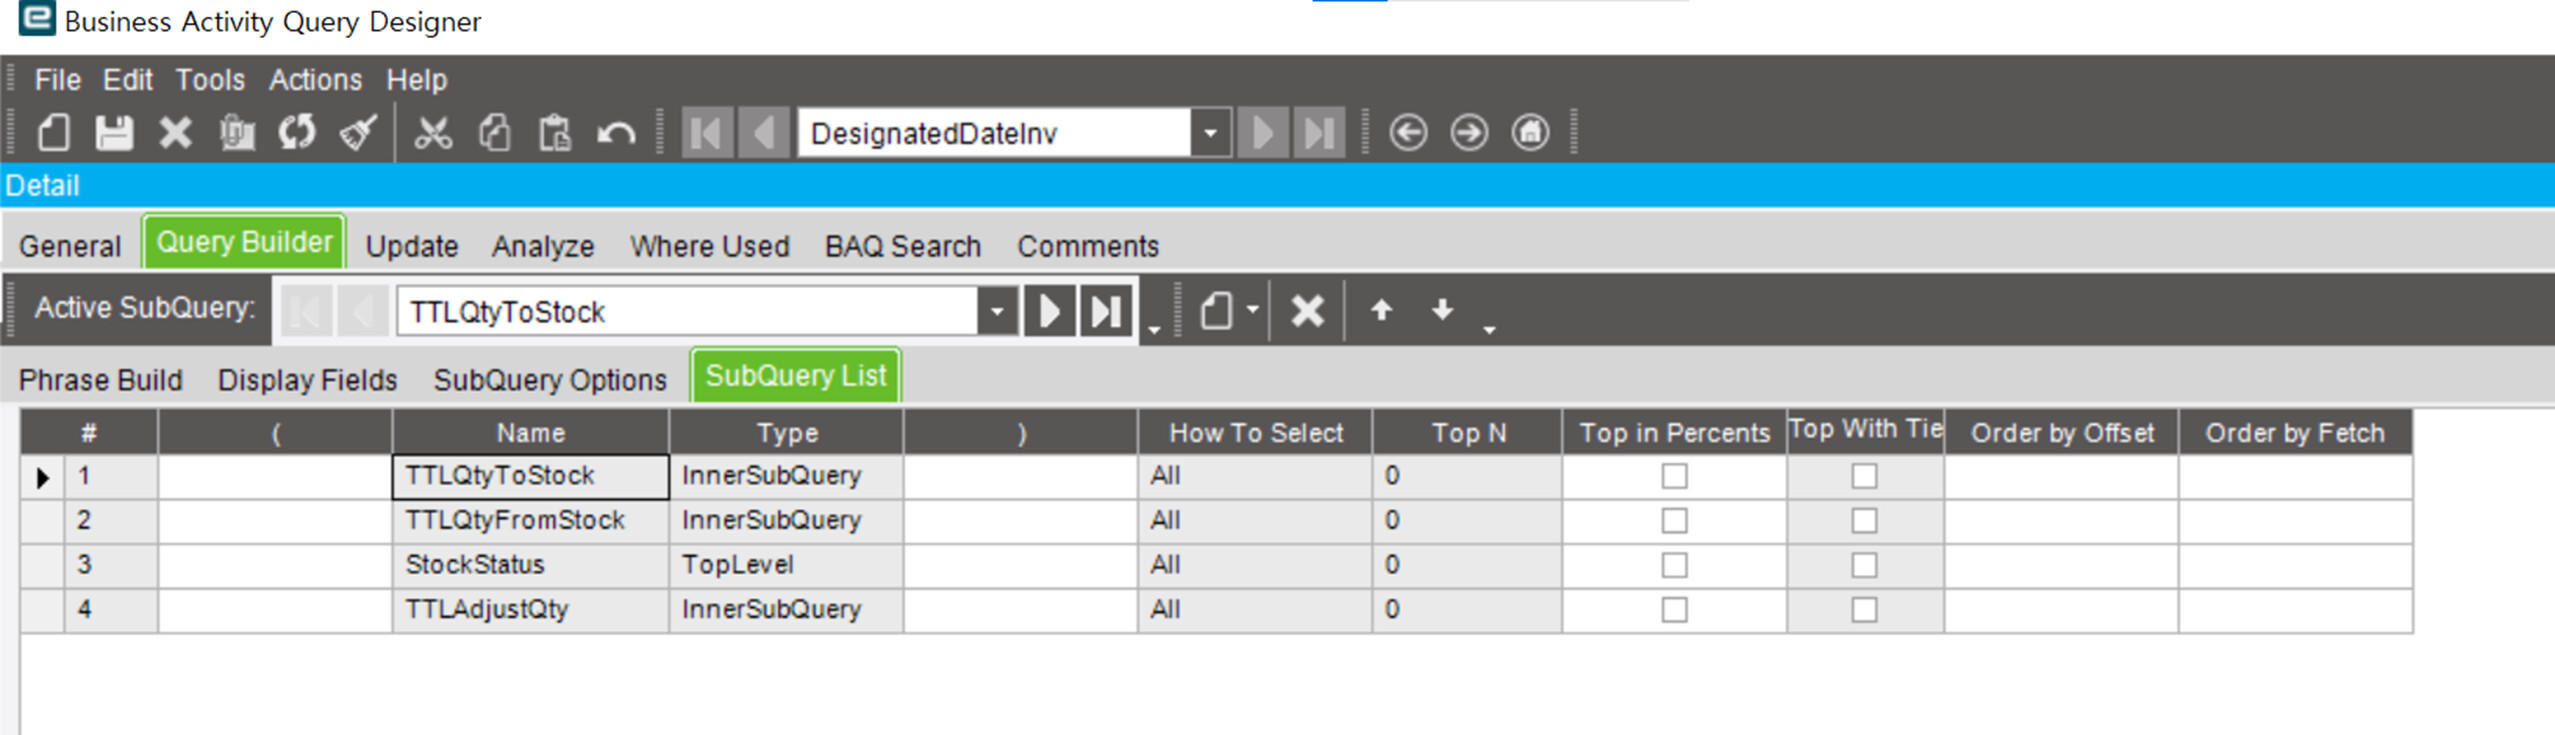Viewport: 2555px width, 735px height.
Task: Toggle Top in Percents for TTLQtyFromStock
Action: coord(1674,521)
